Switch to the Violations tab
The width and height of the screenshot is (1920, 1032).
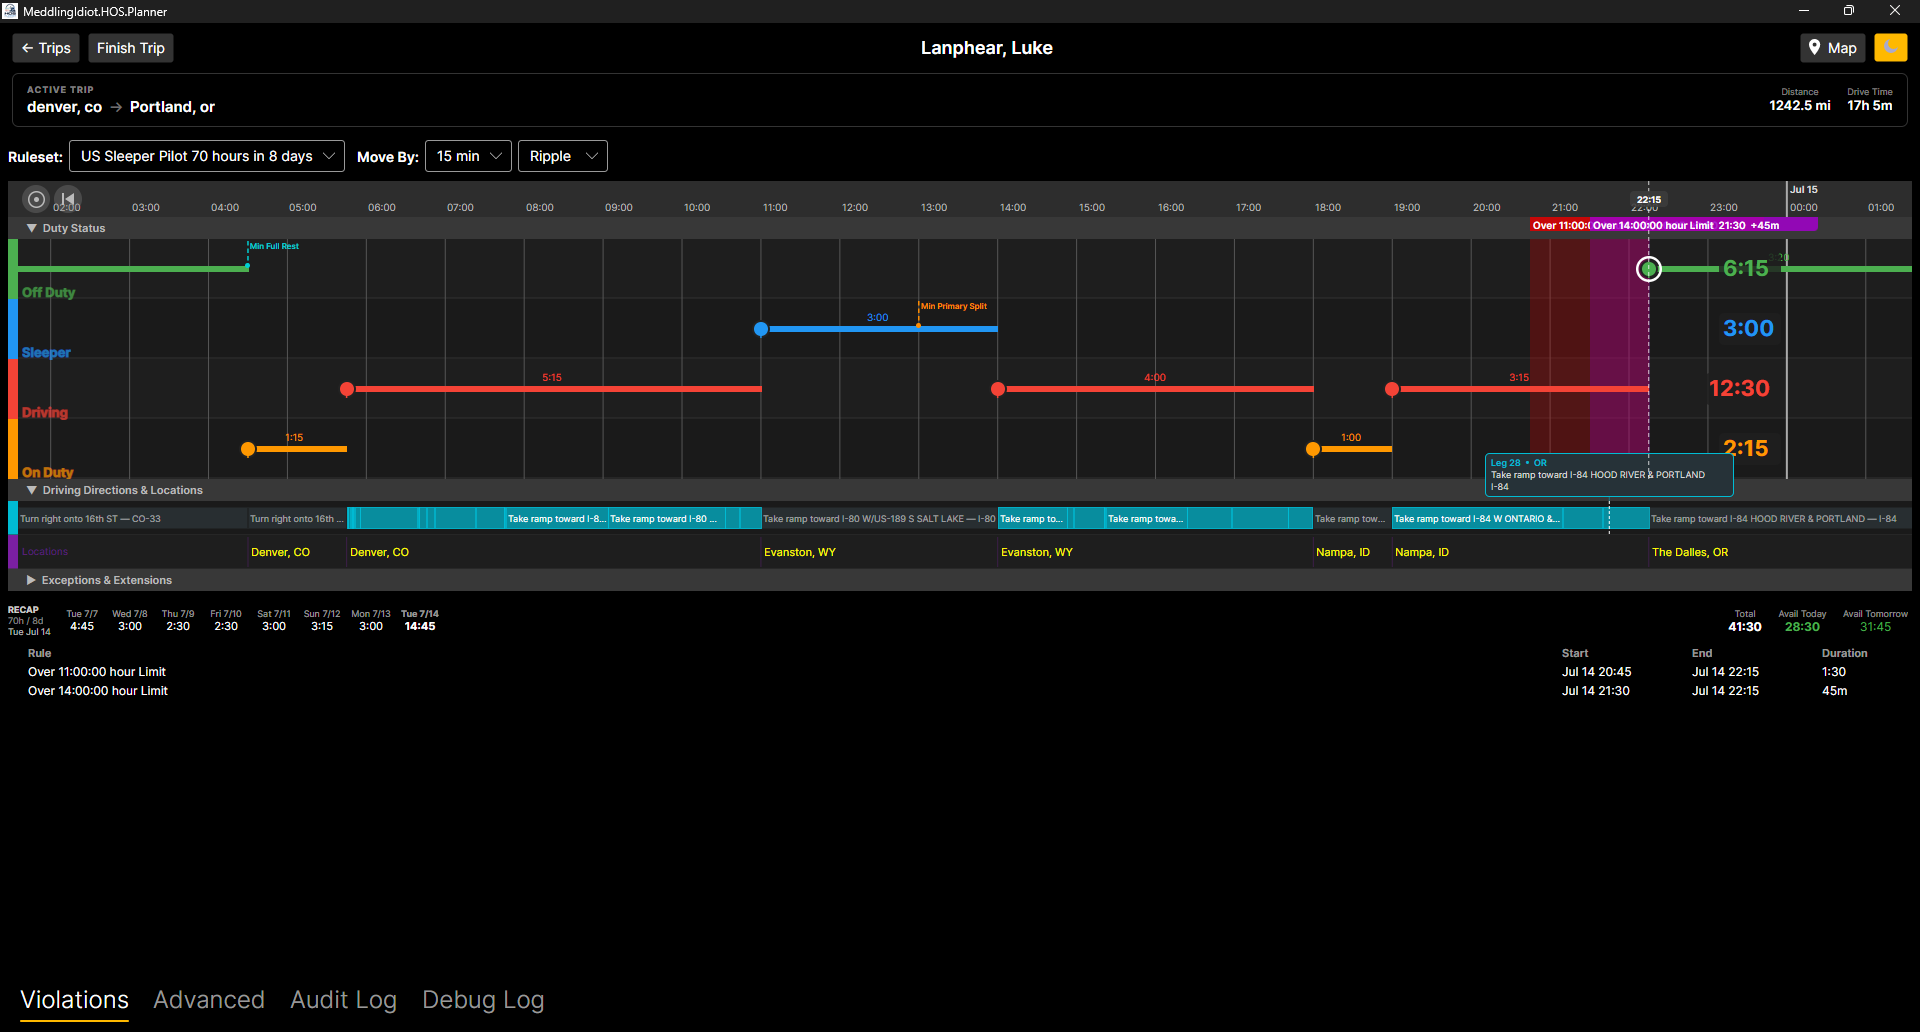click(75, 1000)
